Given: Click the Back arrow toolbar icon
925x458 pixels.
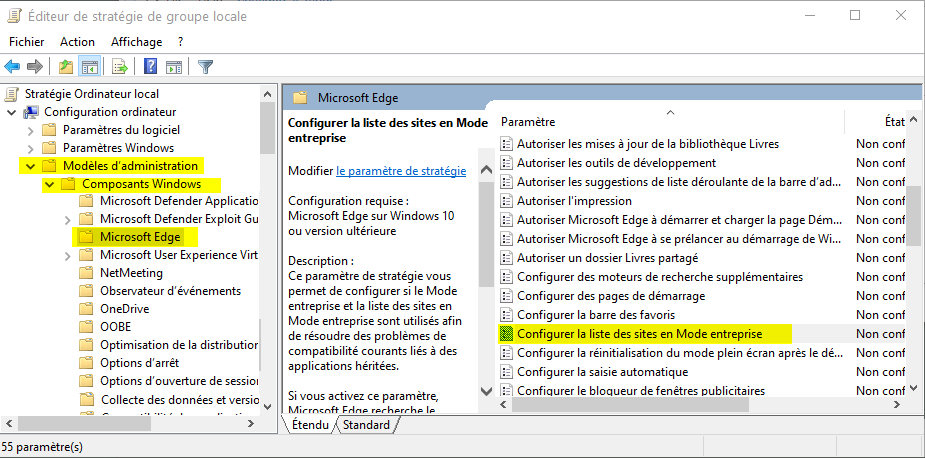Looking at the screenshot, I should (12, 66).
